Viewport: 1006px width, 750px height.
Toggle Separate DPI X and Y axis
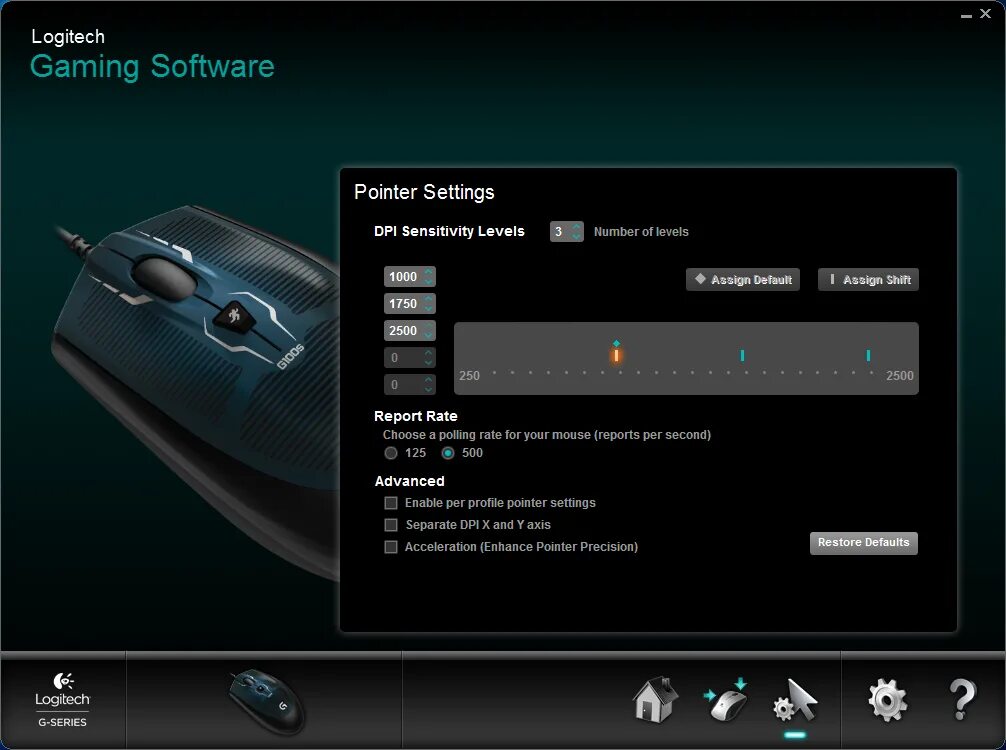pyautogui.click(x=391, y=525)
